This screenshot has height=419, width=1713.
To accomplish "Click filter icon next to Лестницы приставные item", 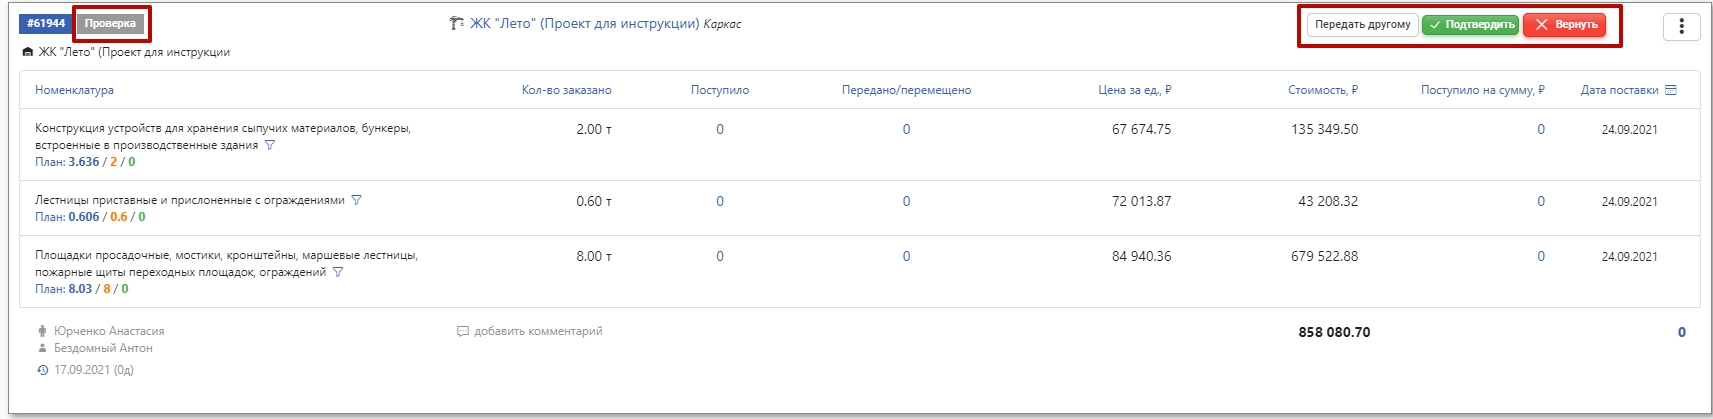I will [x=357, y=200].
